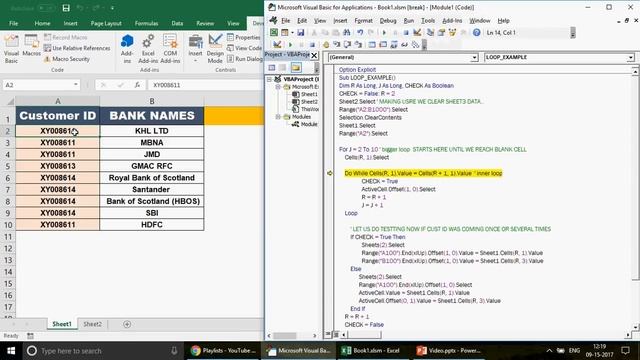Click the Excel save icon in title bar
Viewport: 640px width, 360px height.
[66, 8]
